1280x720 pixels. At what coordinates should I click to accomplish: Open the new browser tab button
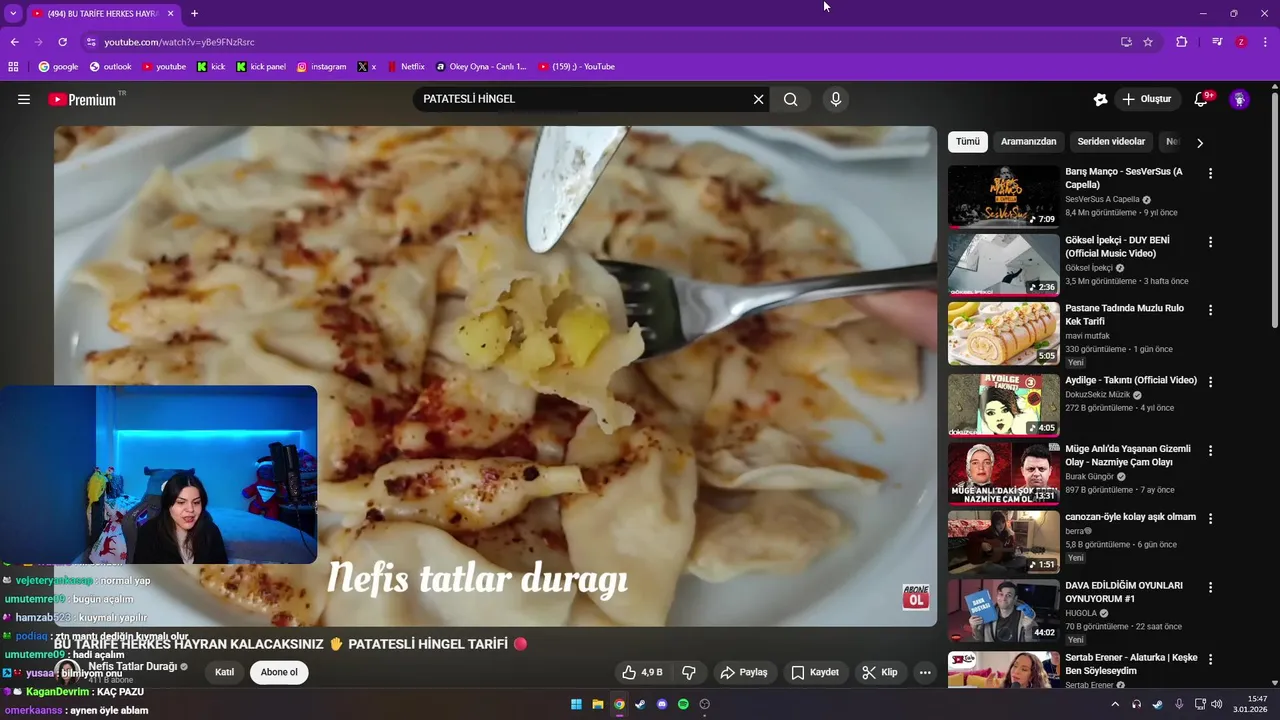pyautogui.click(x=194, y=14)
